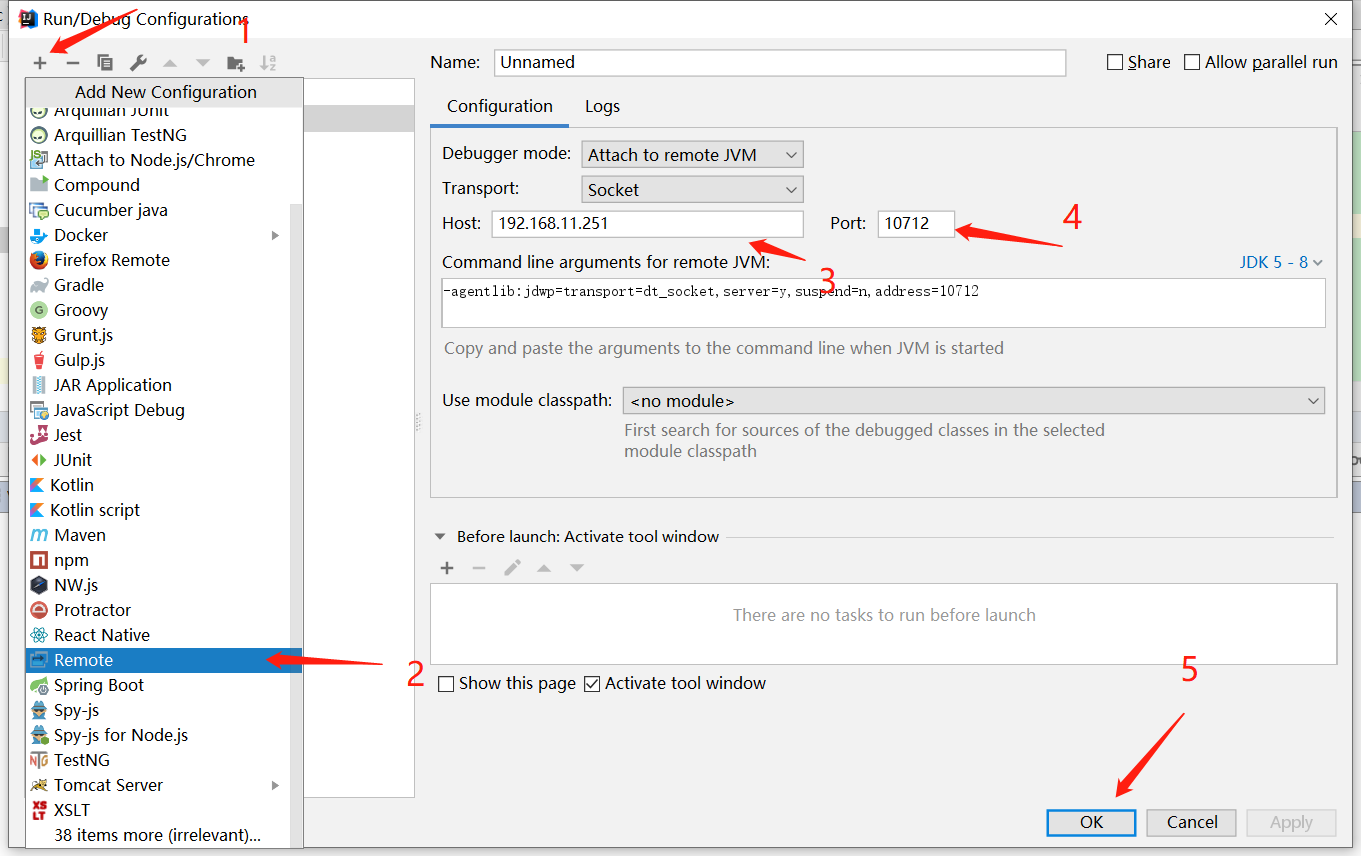The image size is (1361, 856).
Task: Click the Name input field
Action: click(x=780, y=62)
